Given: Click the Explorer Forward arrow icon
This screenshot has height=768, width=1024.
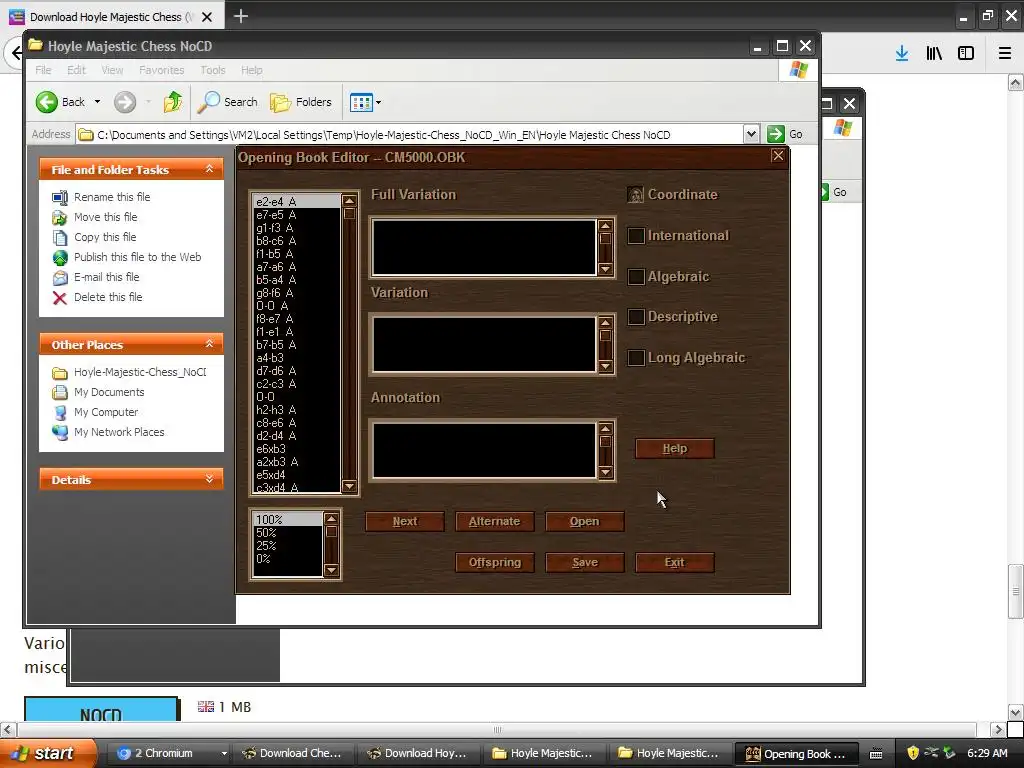Looking at the screenshot, I should pyautogui.click(x=125, y=102).
